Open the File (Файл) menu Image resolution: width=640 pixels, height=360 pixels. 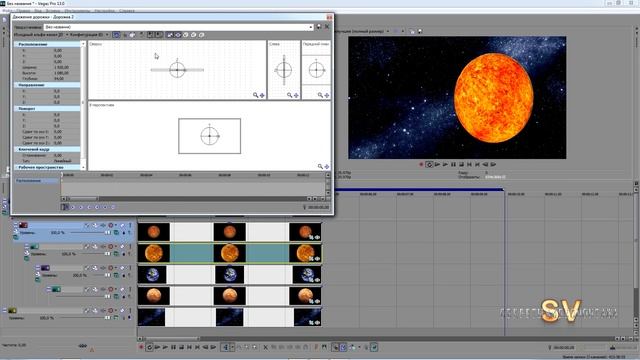pos(7,11)
